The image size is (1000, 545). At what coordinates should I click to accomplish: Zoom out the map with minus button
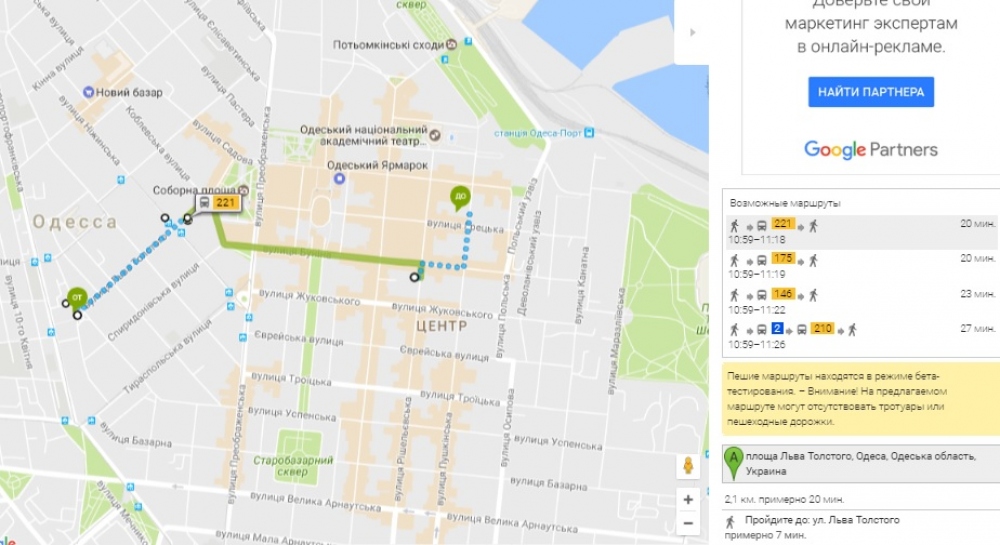[688, 523]
